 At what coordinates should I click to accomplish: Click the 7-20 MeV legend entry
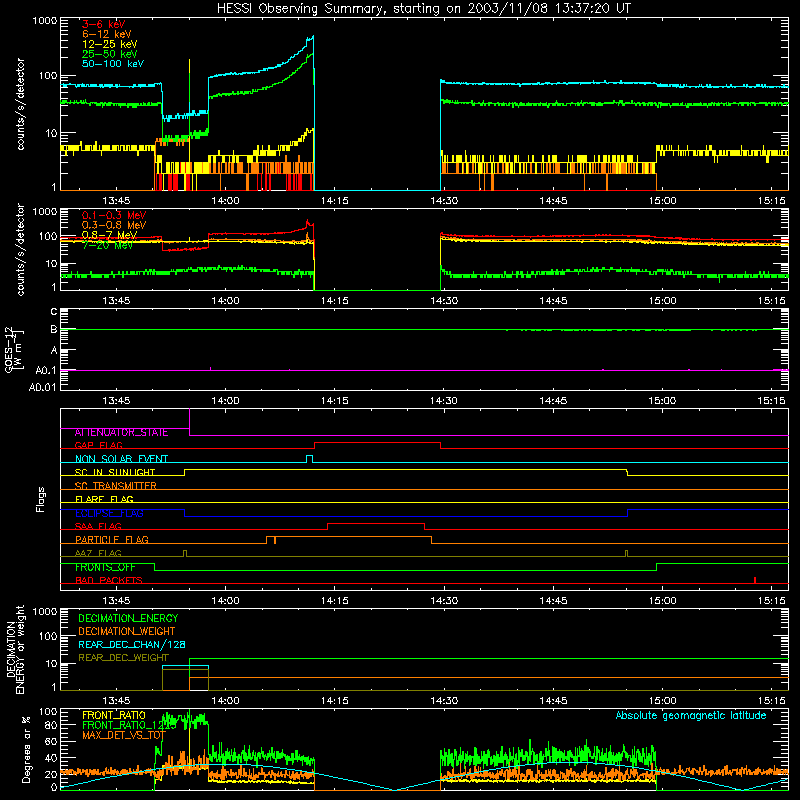point(107,245)
